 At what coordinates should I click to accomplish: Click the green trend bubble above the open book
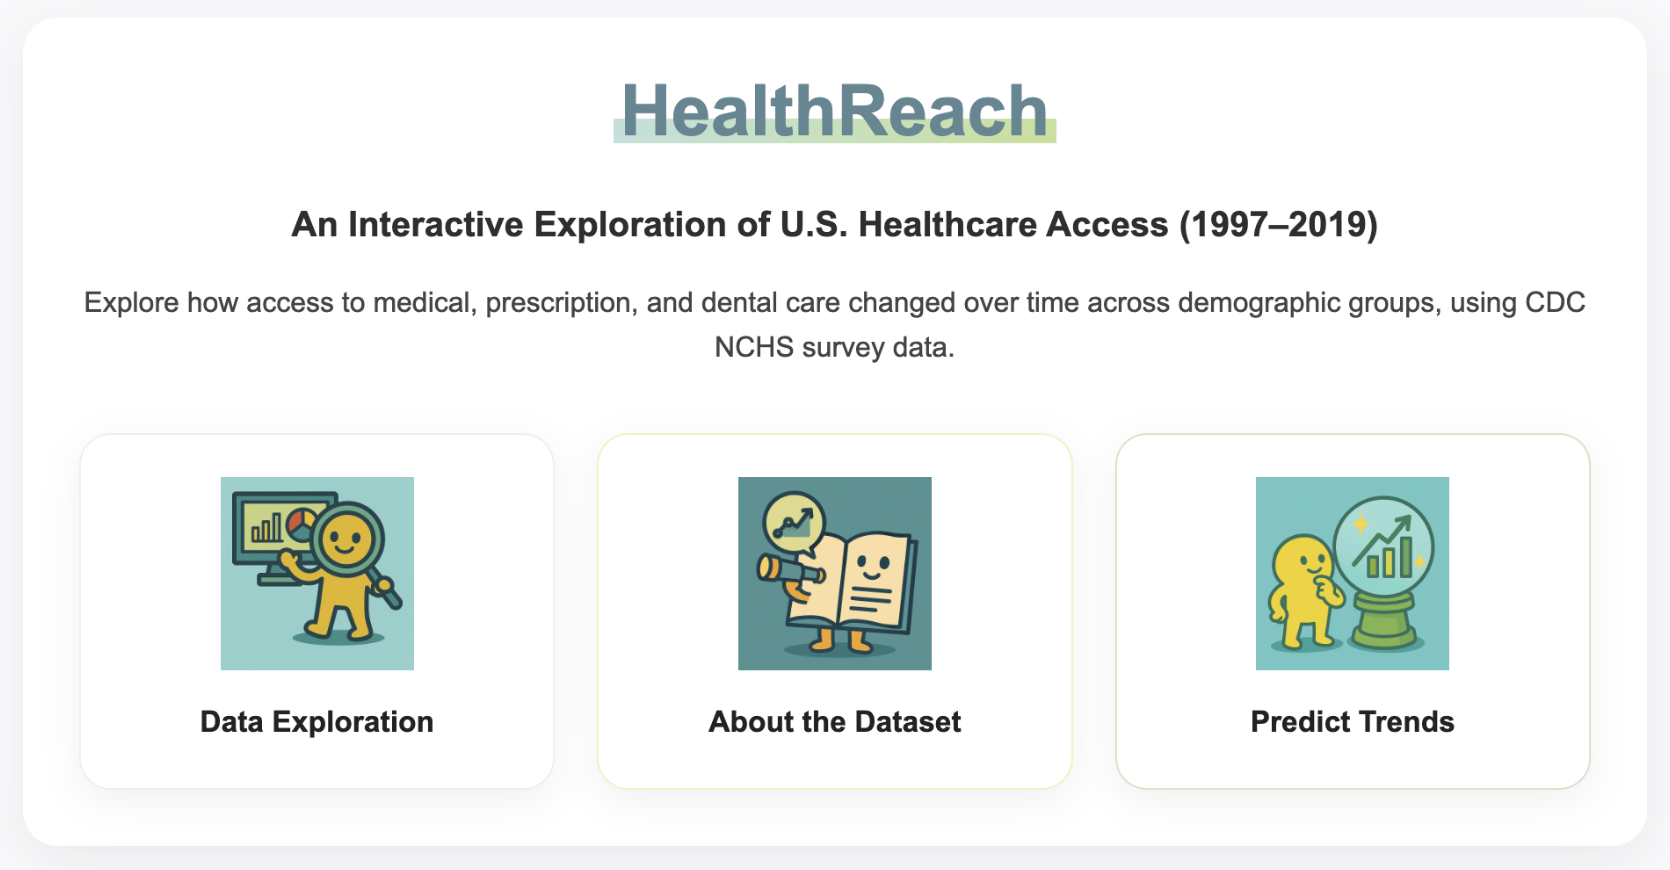pos(795,521)
